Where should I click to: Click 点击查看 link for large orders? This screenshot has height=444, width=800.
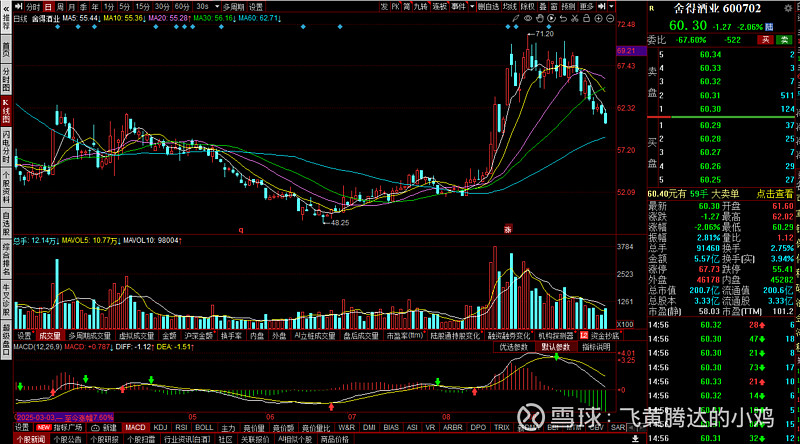(774, 194)
